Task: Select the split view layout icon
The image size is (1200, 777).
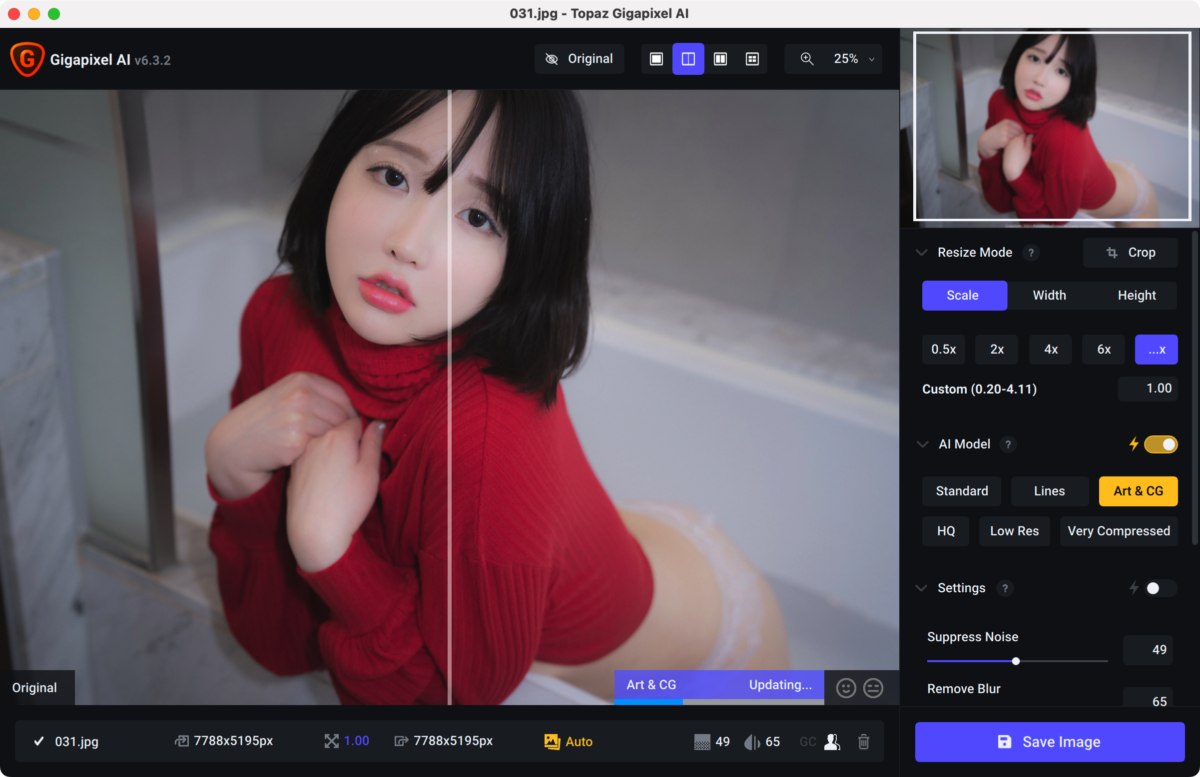Action: pyautogui.click(x=688, y=59)
